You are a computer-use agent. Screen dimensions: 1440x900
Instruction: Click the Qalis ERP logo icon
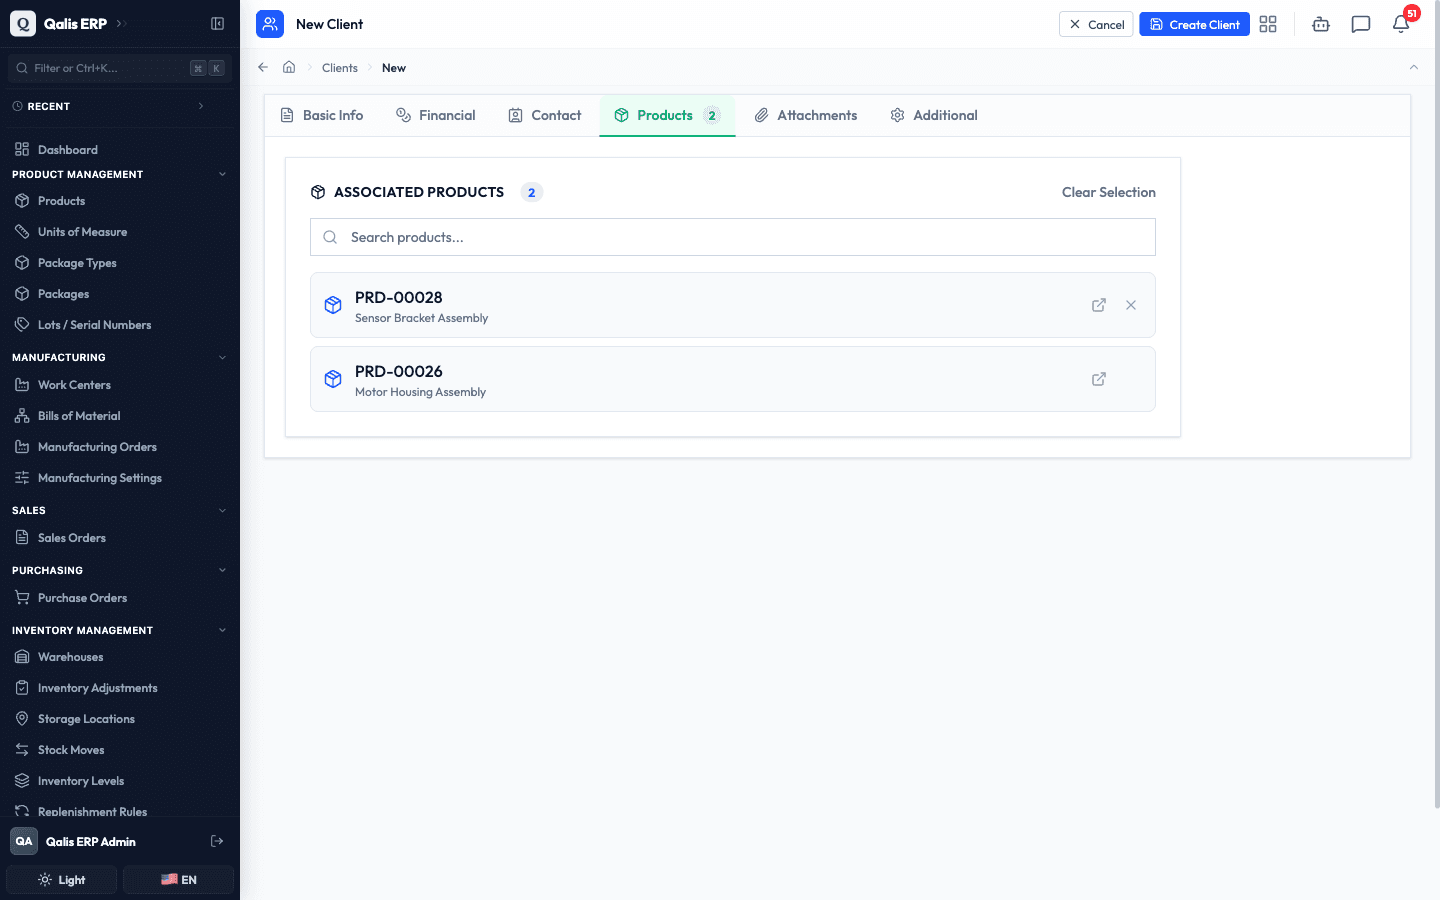tap(23, 24)
